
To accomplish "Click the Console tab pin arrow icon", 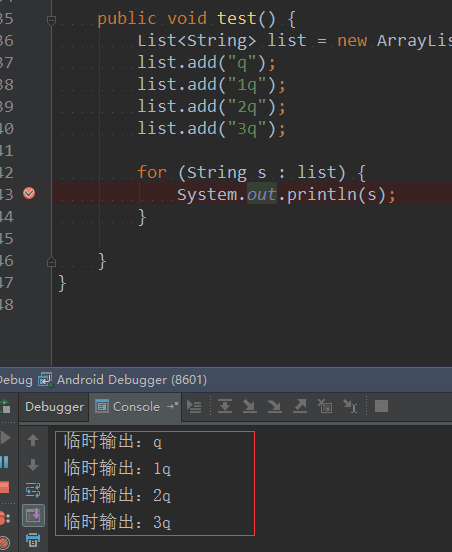I will click(x=172, y=406).
